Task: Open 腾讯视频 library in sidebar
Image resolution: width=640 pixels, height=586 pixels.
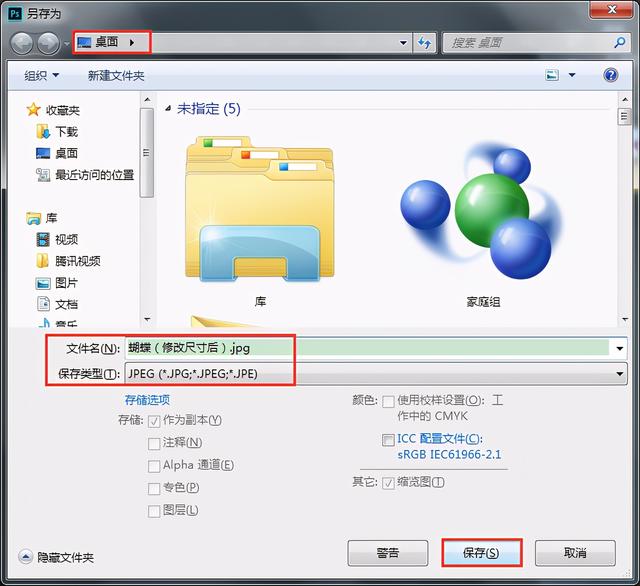Action: [68, 261]
